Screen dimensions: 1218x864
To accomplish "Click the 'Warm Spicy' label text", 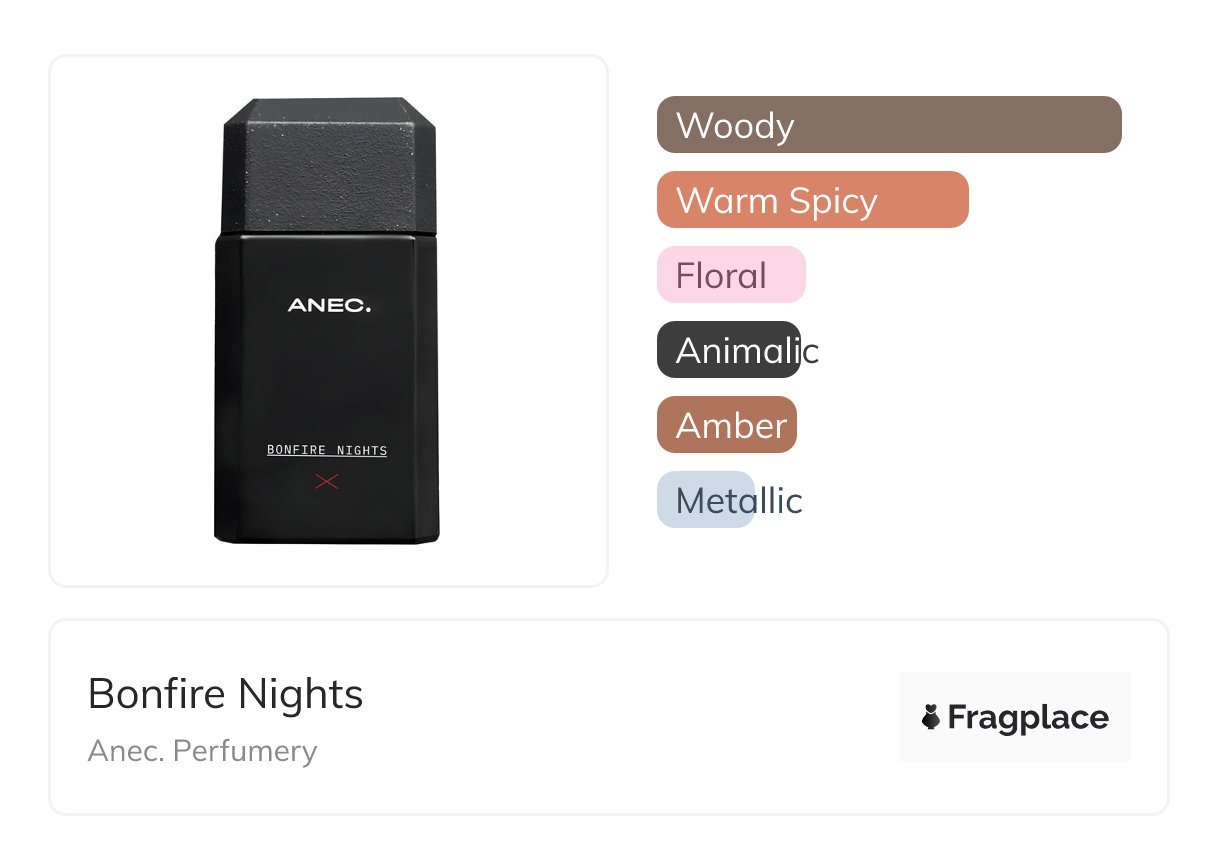I will (777, 201).
